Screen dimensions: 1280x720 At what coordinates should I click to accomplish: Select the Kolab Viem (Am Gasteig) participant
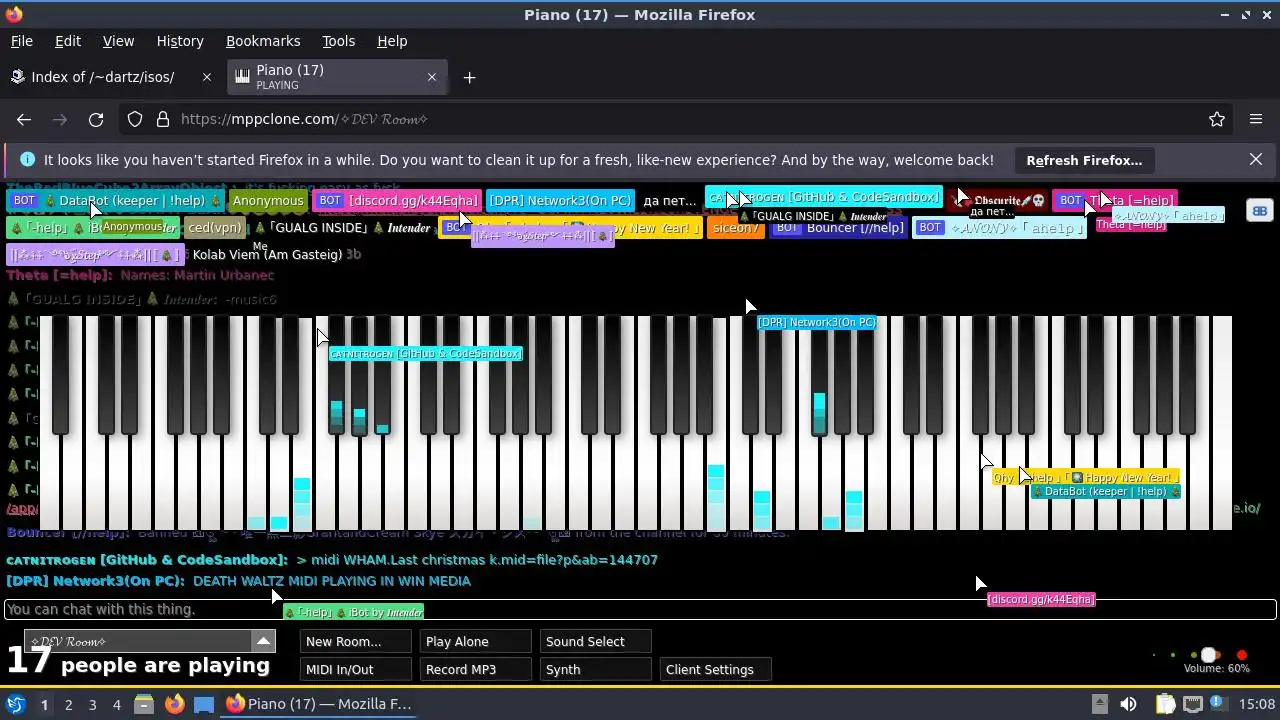(x=267, y=254)
